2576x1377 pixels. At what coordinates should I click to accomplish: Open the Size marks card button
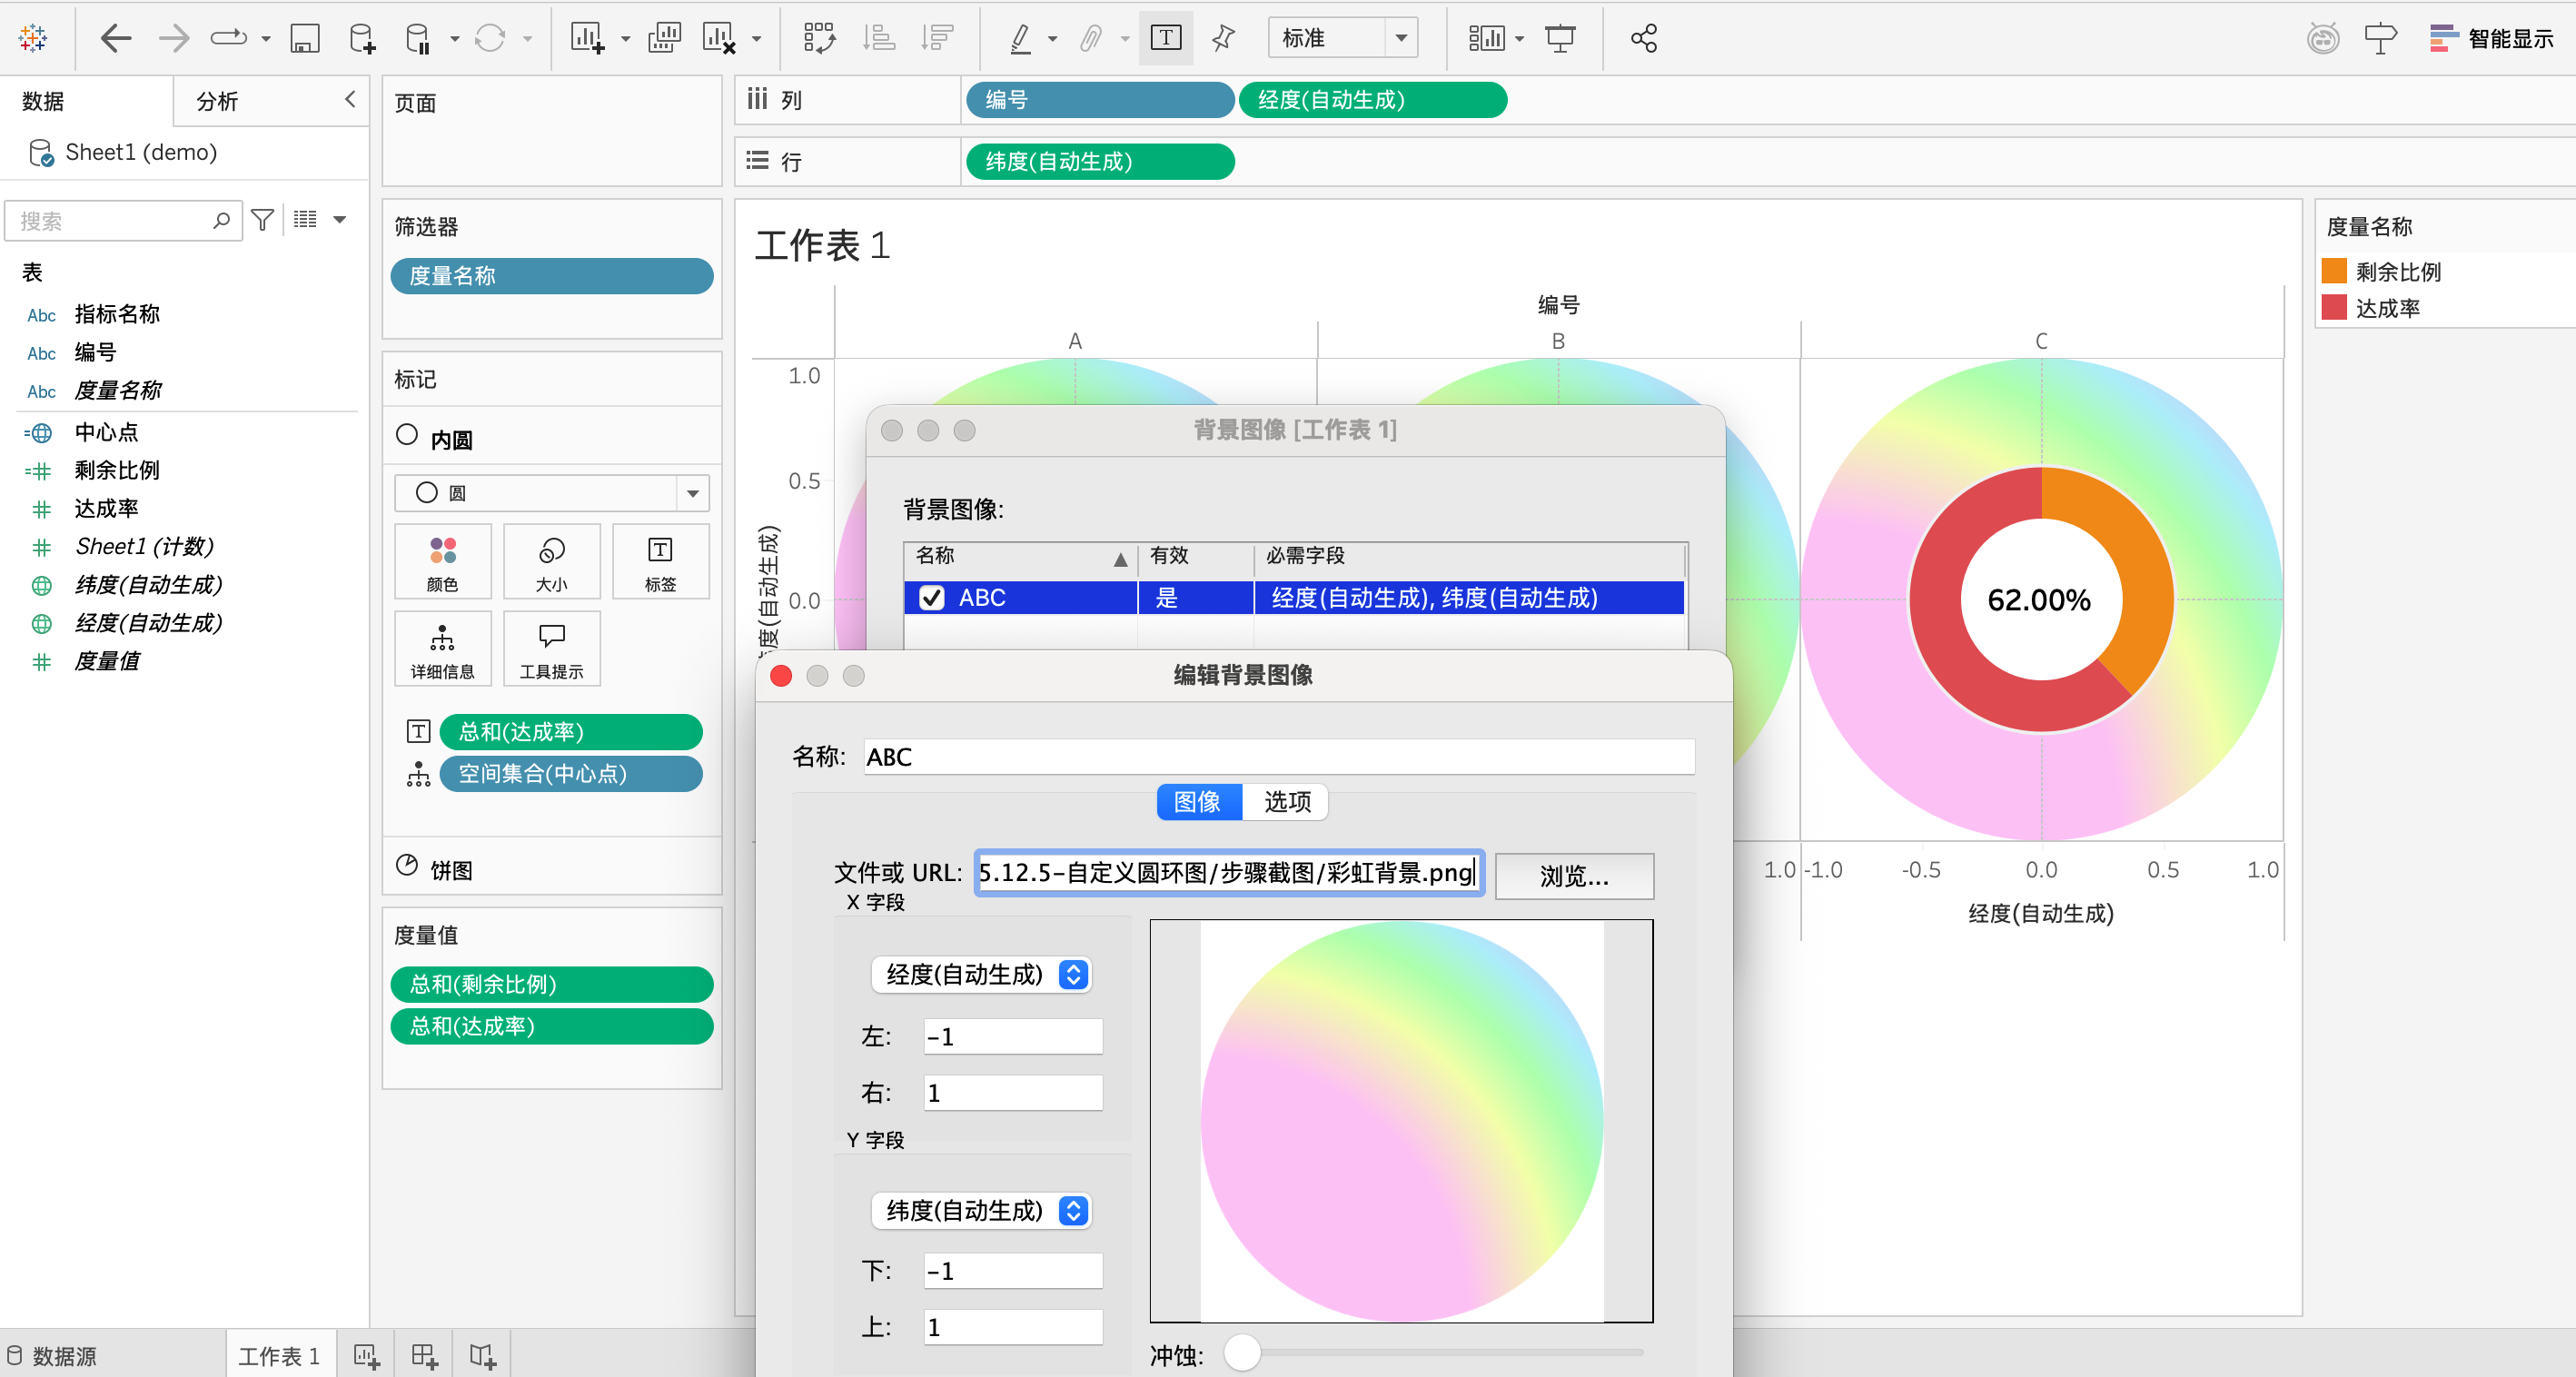point(551,562)
